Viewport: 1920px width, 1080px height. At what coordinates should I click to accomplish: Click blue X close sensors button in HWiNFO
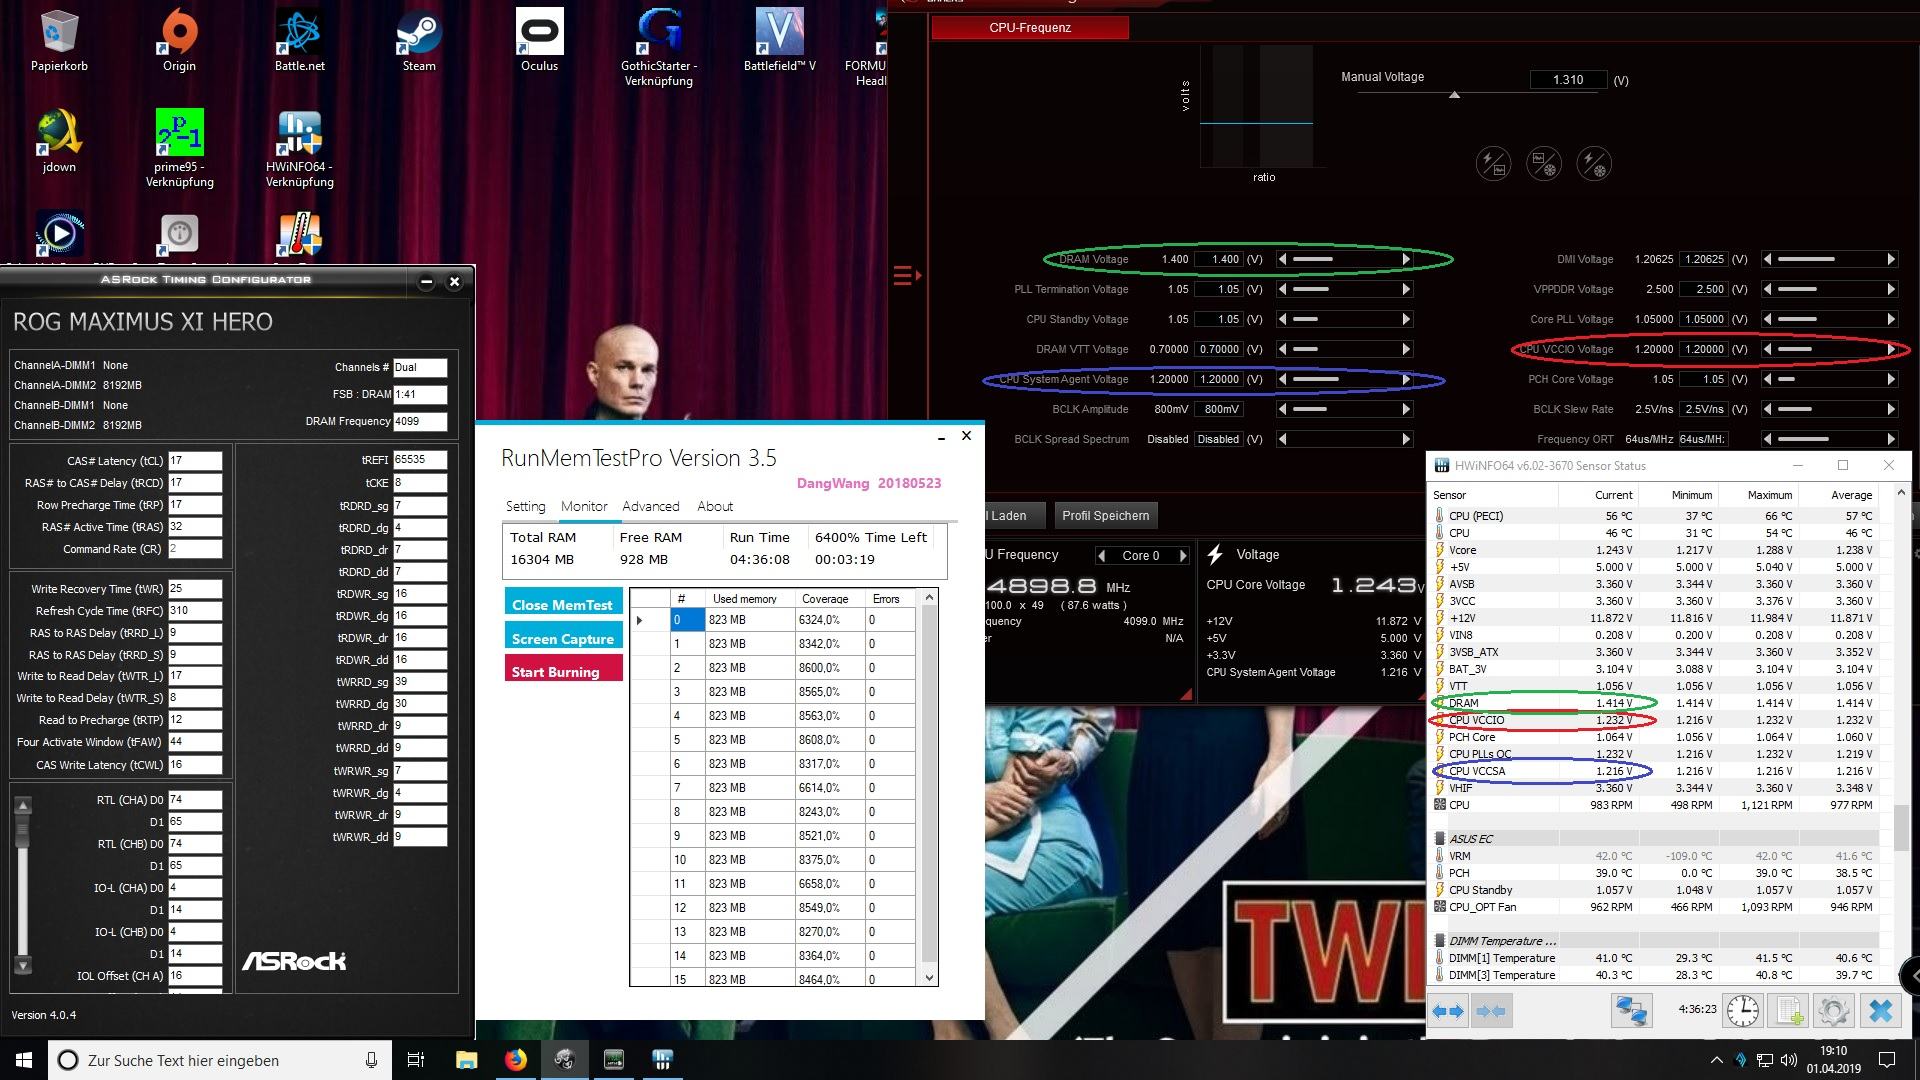(1881, 1011)
